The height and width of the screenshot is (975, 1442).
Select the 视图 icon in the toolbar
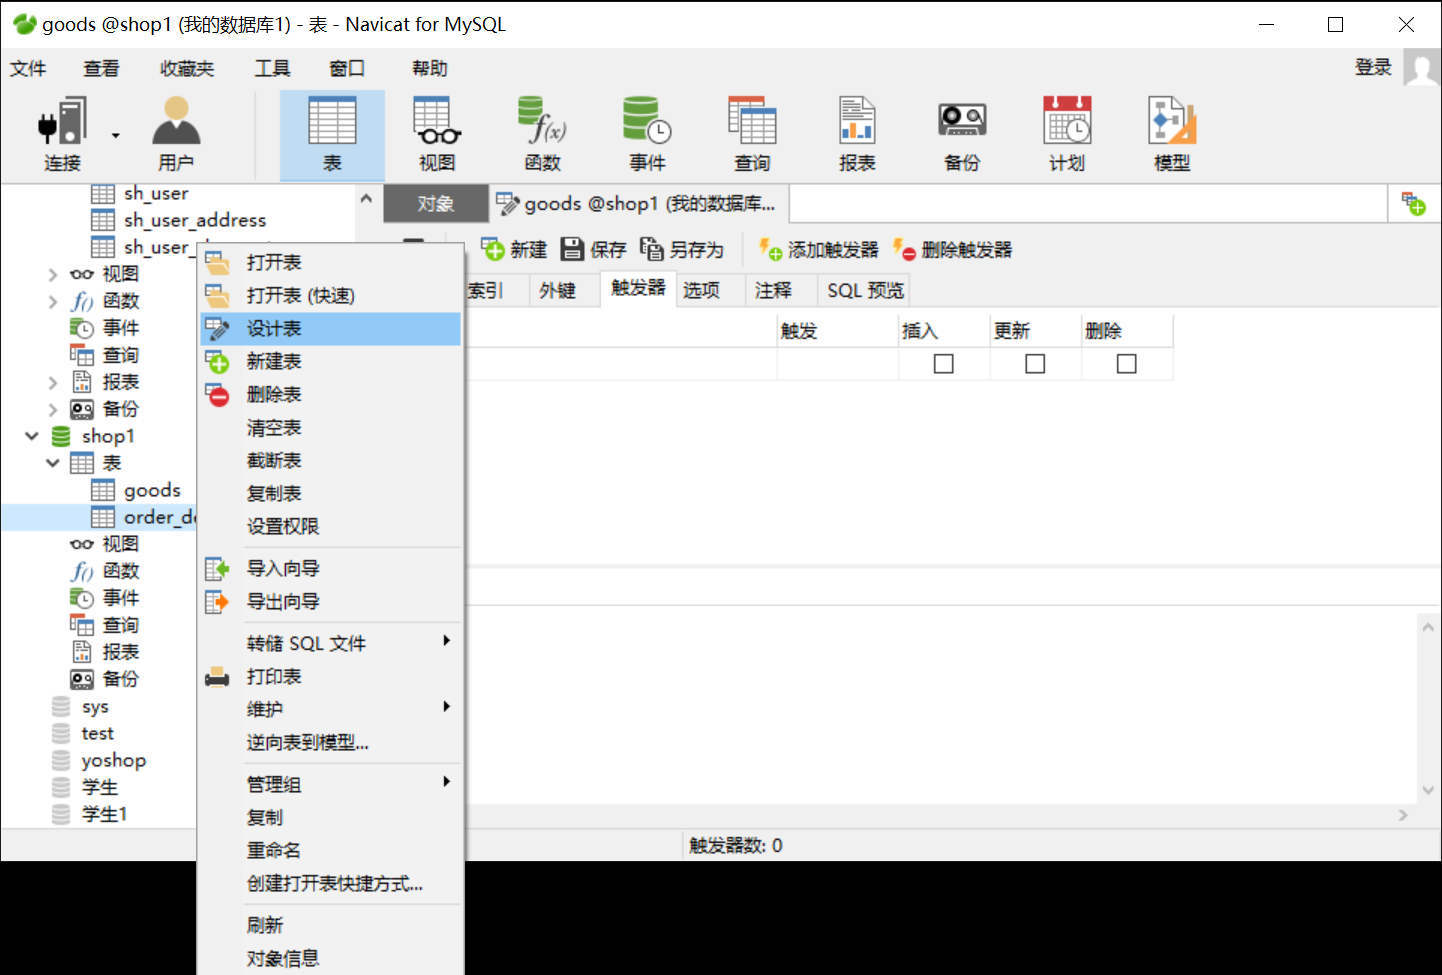coord(436,133)
